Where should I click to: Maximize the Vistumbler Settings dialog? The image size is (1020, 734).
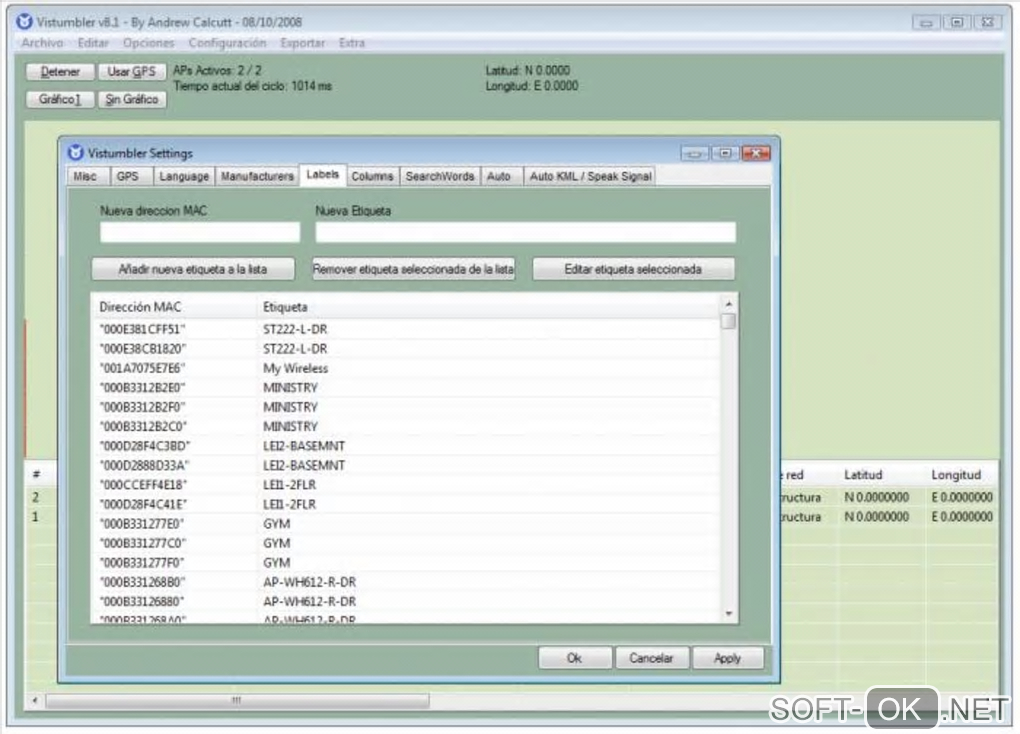click(x=725, y=153)
